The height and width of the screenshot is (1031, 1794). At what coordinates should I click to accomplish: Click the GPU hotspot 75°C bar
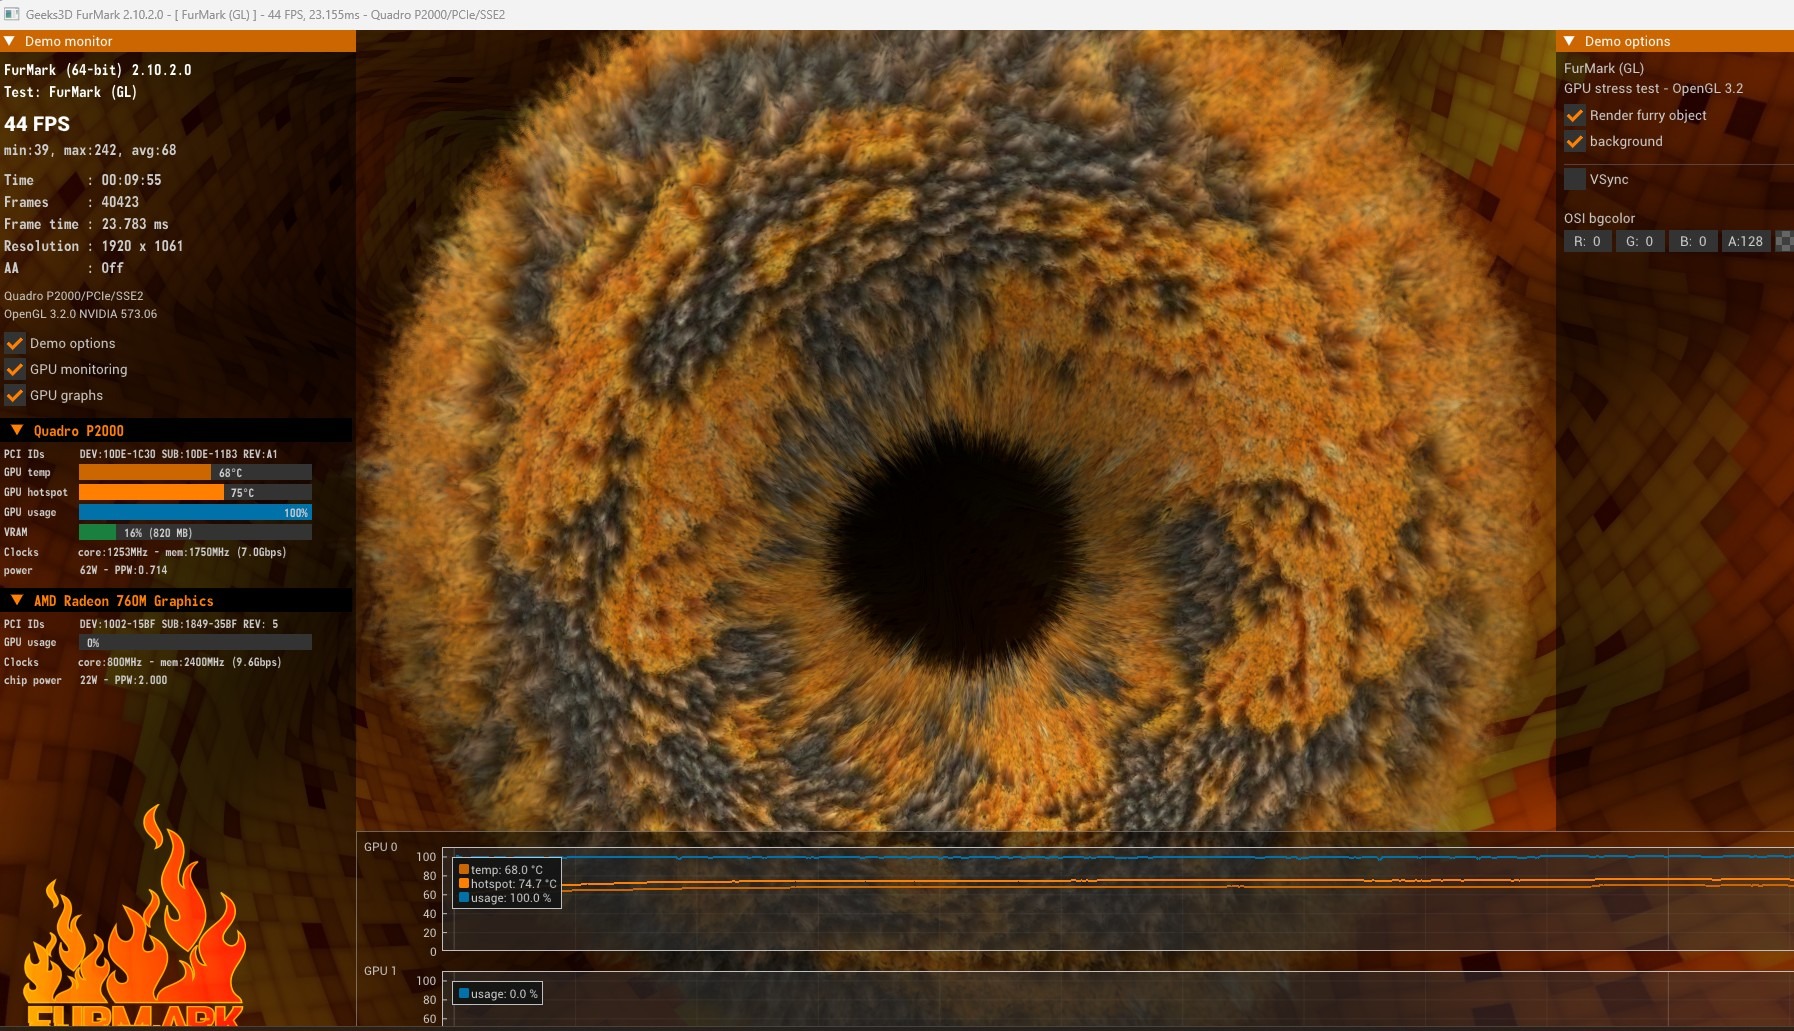tap(195, 492)
